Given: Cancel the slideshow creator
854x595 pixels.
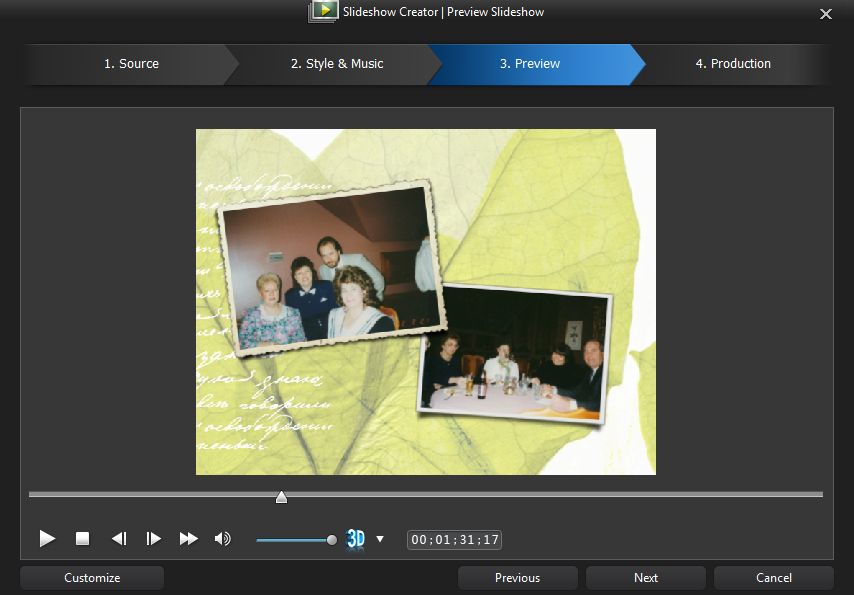Looking at the screenshot, I should point(774,578).
